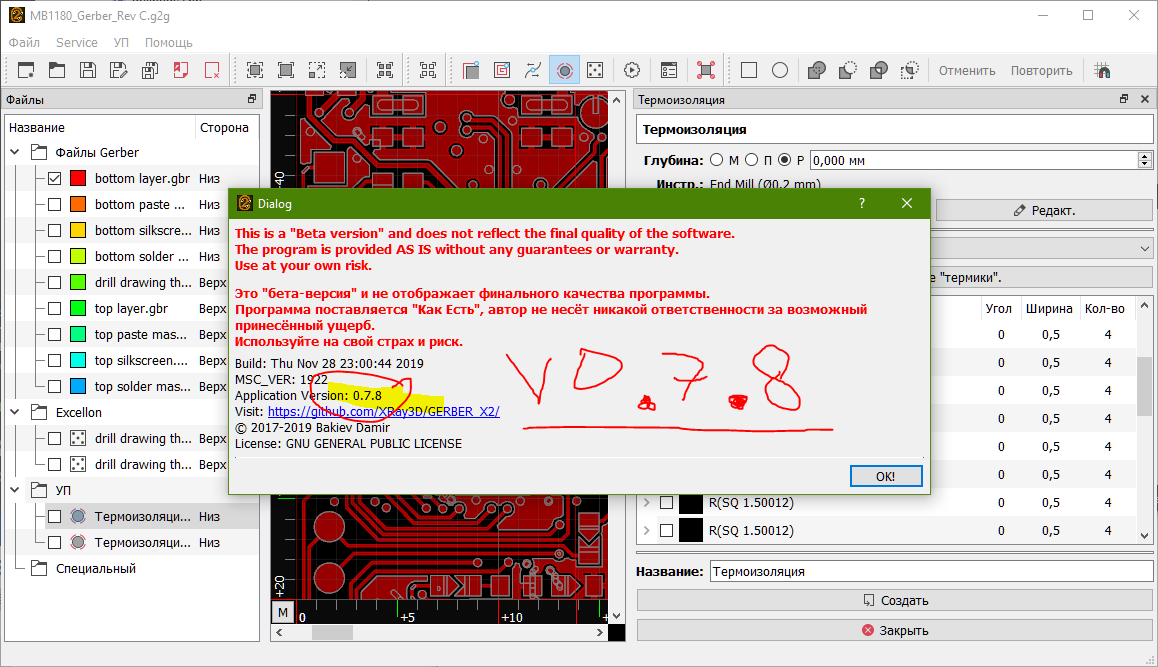This screenshot has width=1158, height=667.
Task: Enable the top paste mask checkbox
Action: tap(55, 335)
